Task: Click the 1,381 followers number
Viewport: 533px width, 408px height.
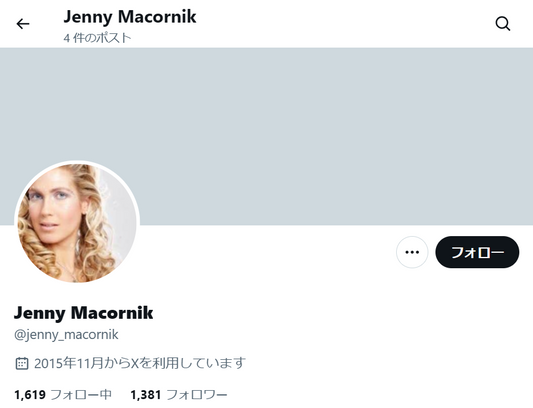Action: click(146, 395)
